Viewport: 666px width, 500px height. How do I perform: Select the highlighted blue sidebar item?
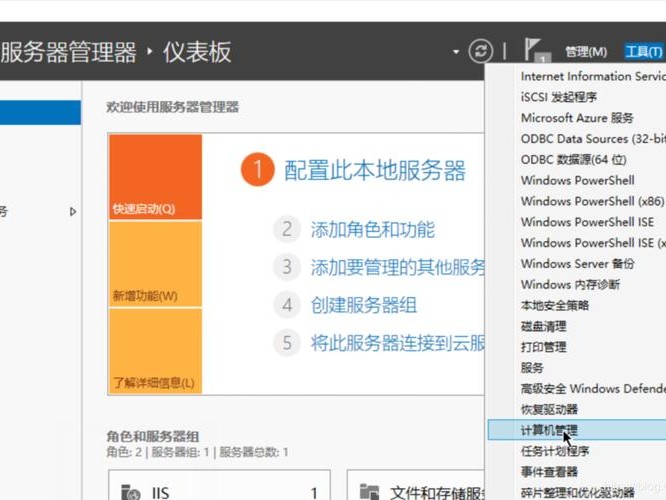[x=40, y=113]
